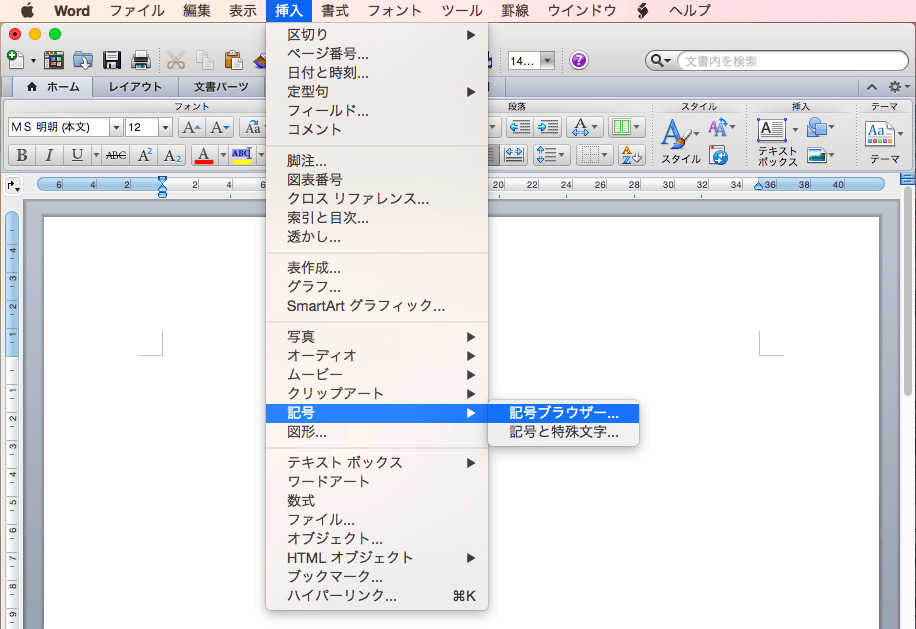916x629 pixels.
Task: Increase font size with A up icon
Action: pyautogui.click(x=191, y=127)
